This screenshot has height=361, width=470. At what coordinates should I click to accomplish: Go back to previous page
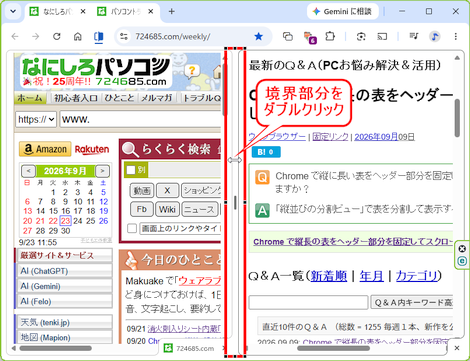point(15,36)
